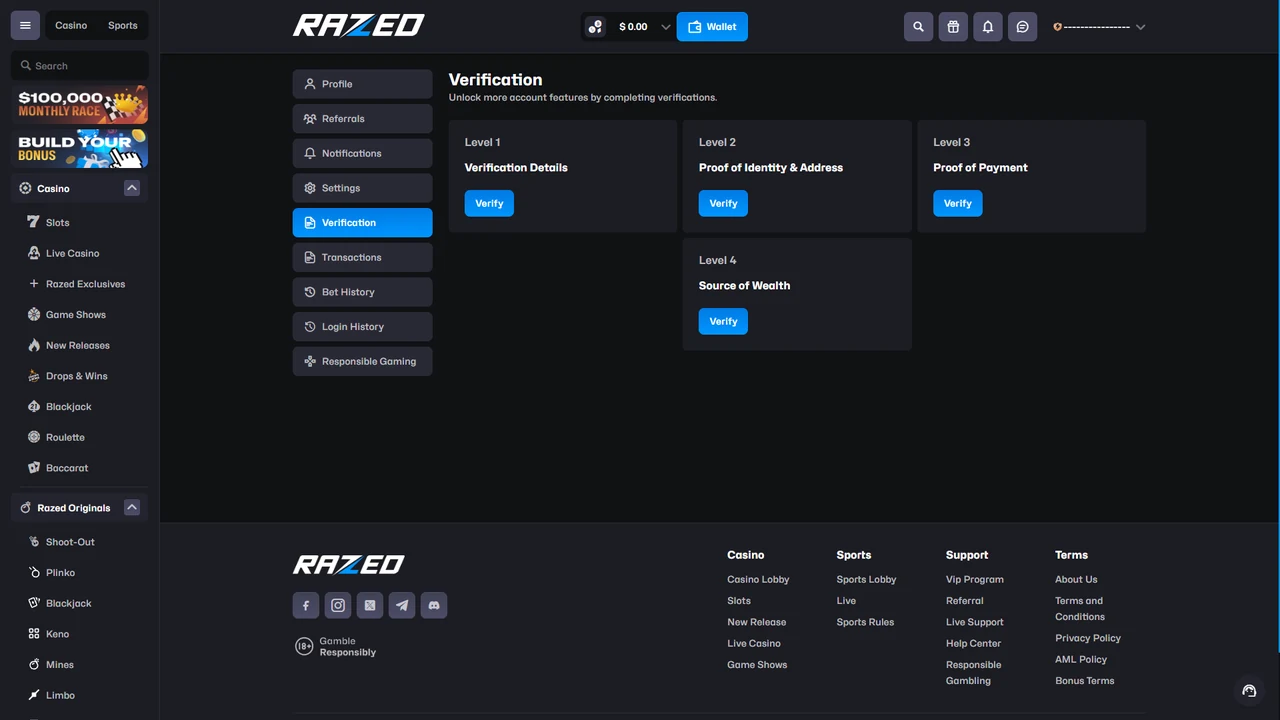
Task: Switch to the Casino tab
Action: point(71,26)
